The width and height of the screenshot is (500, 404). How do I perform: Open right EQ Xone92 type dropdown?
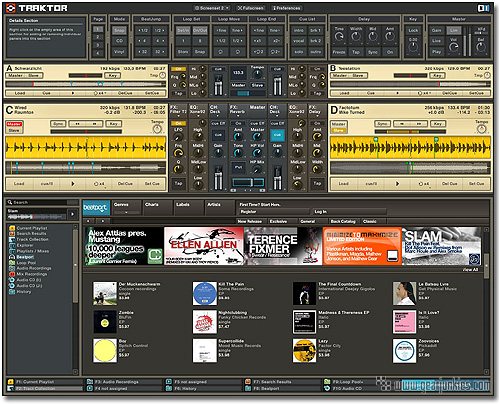click(x=297, y=110)
